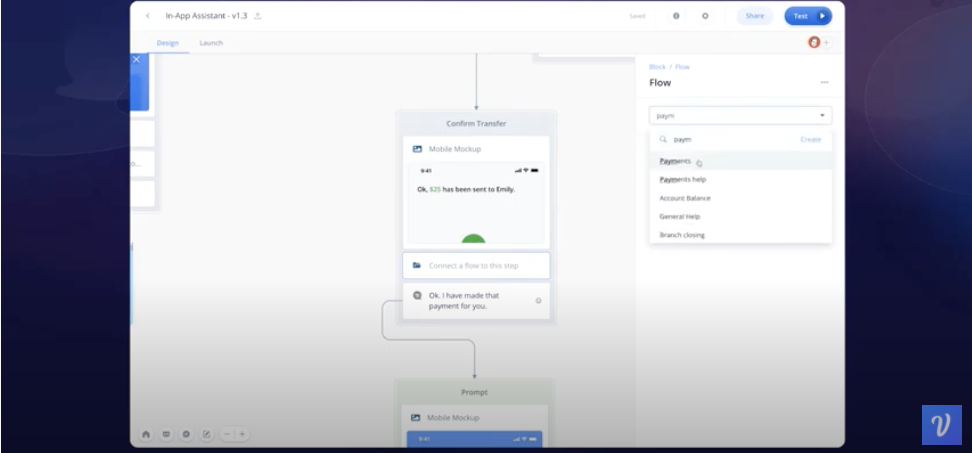Screen dimensions: 972x453
Task: Toggle the flow select dropdown arrow
Action: tap(822, 116)
